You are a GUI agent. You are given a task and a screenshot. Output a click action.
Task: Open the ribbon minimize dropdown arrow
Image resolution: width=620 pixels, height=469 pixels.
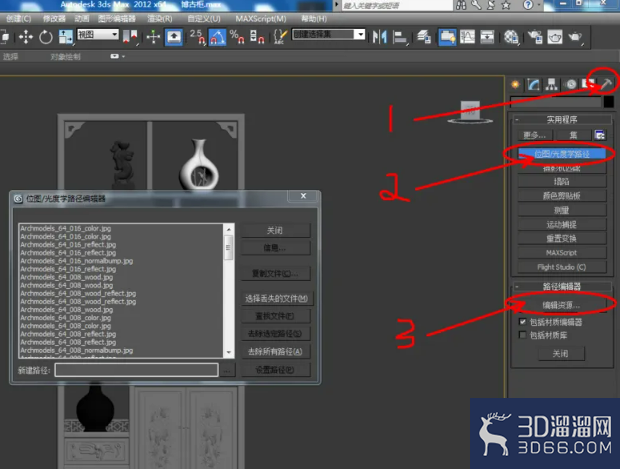(123, 57)
